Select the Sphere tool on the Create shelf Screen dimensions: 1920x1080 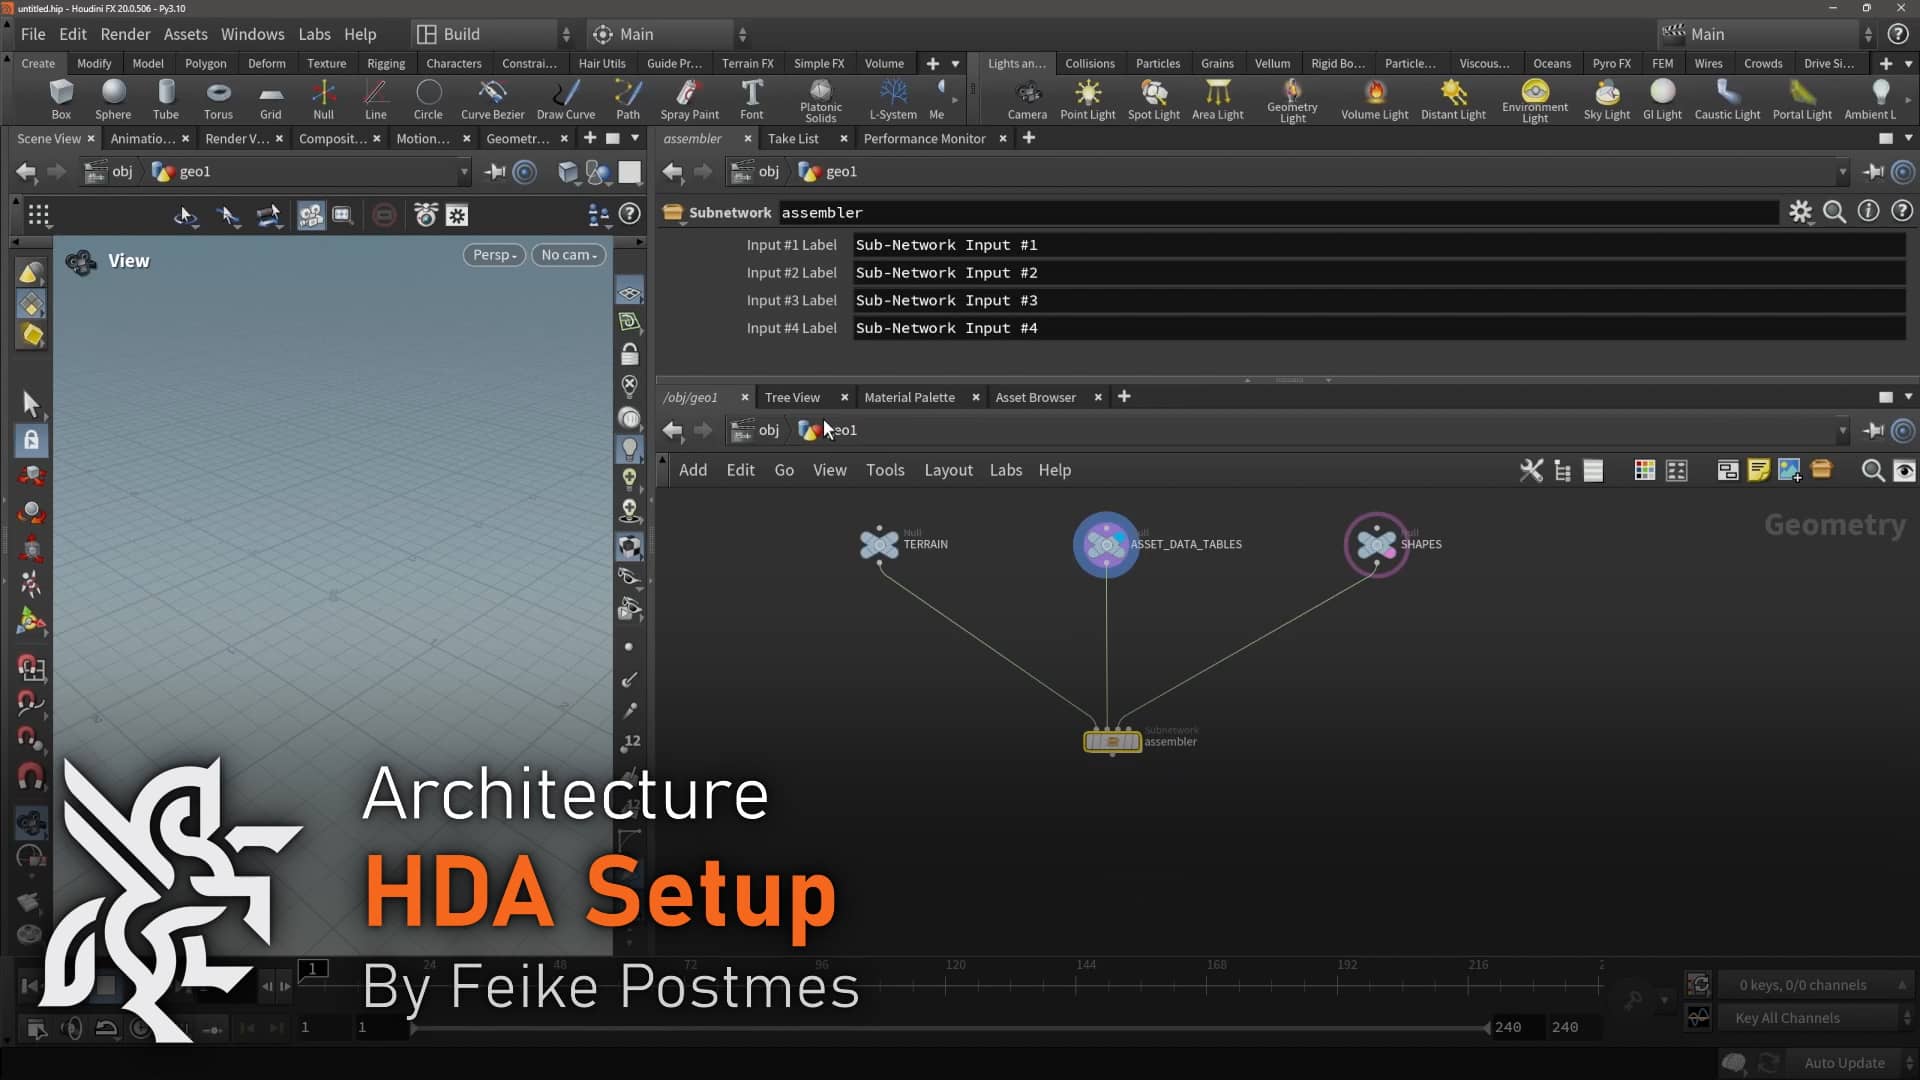[112, 99]
